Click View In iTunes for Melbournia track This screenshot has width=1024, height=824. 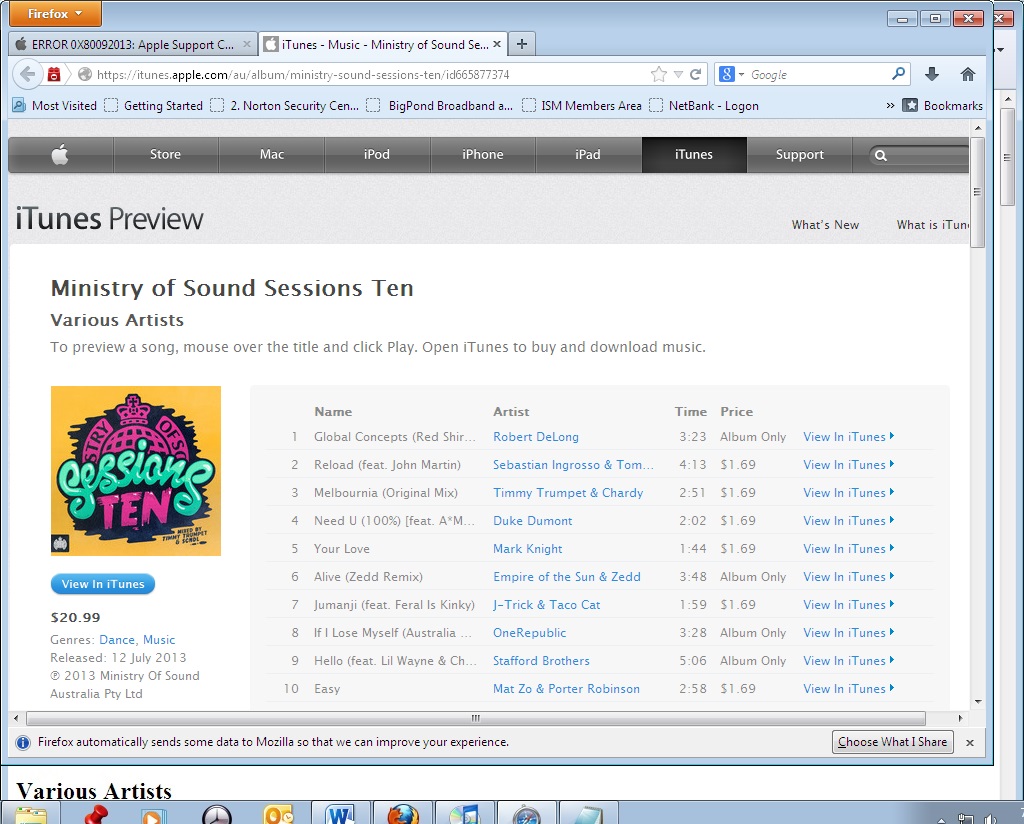pos(848,493)
